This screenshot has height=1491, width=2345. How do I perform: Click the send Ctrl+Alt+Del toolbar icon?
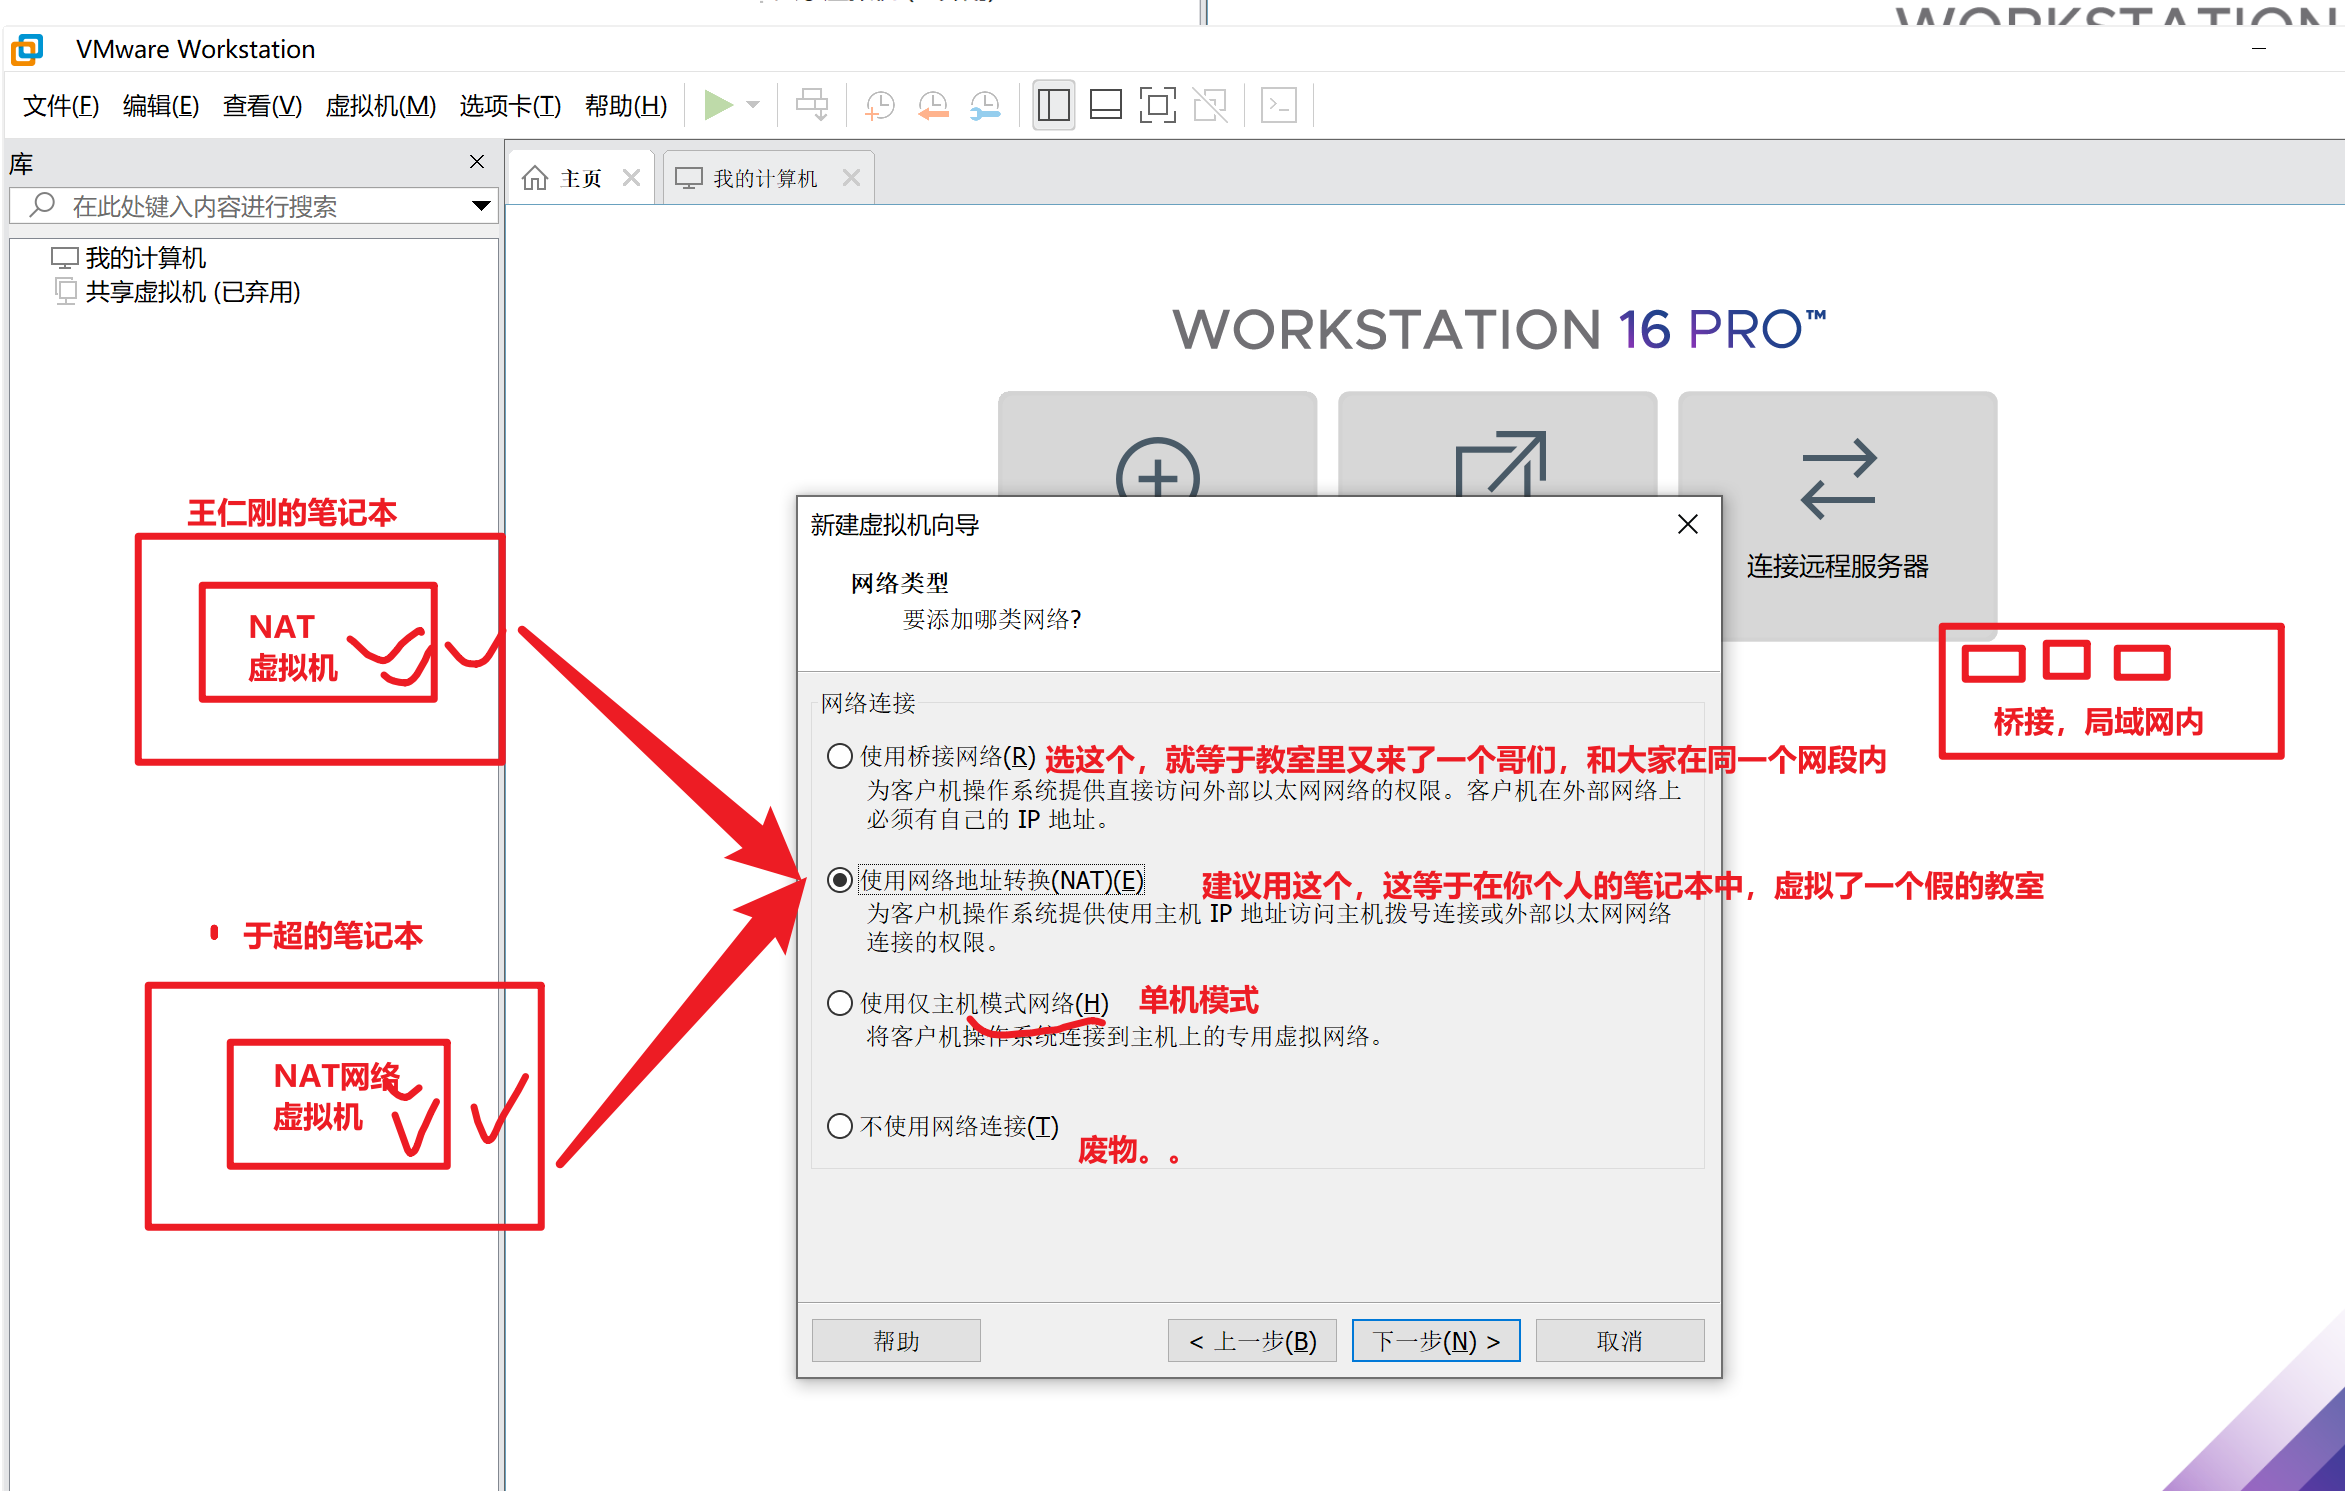pos(812,105)
